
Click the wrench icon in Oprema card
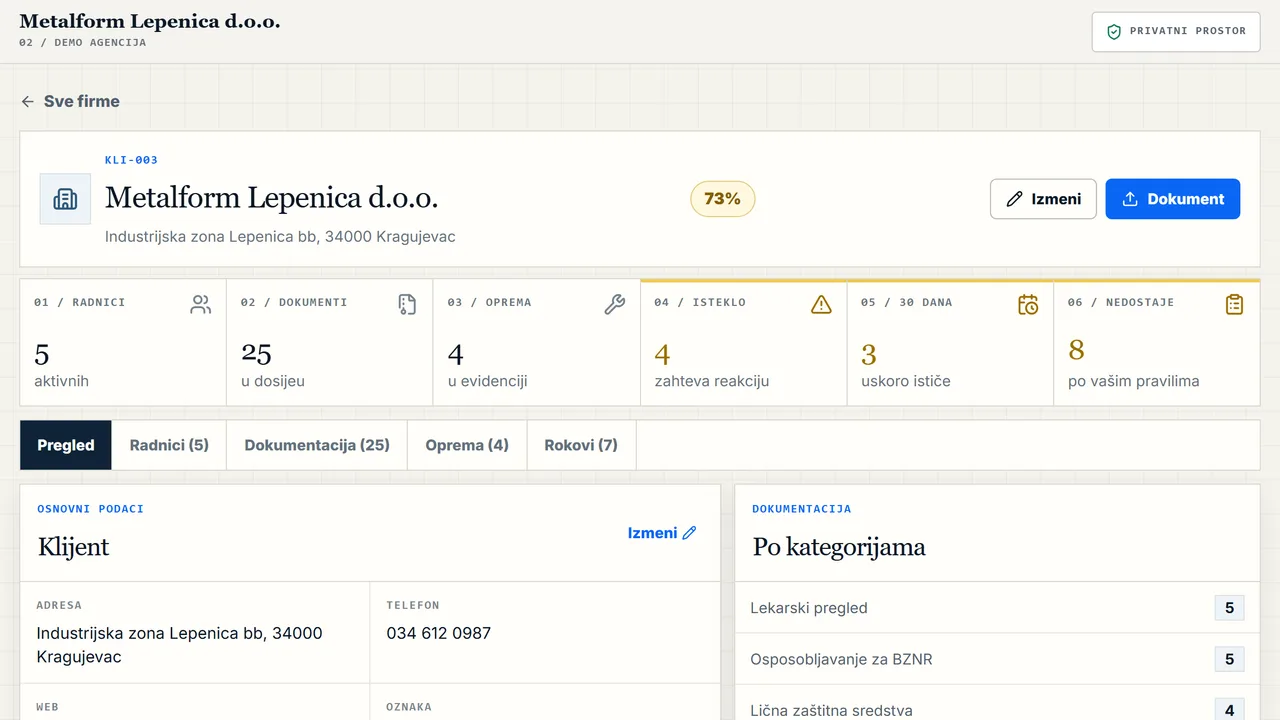pos(615,305)
